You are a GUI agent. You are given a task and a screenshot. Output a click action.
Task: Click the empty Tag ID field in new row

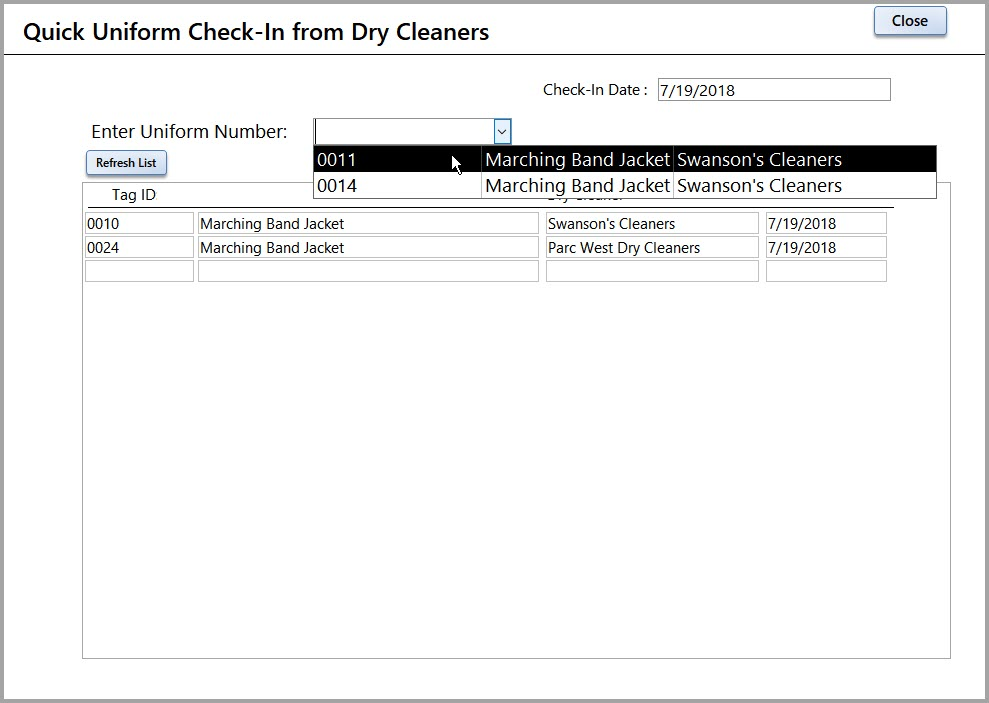tap(139, 271)
